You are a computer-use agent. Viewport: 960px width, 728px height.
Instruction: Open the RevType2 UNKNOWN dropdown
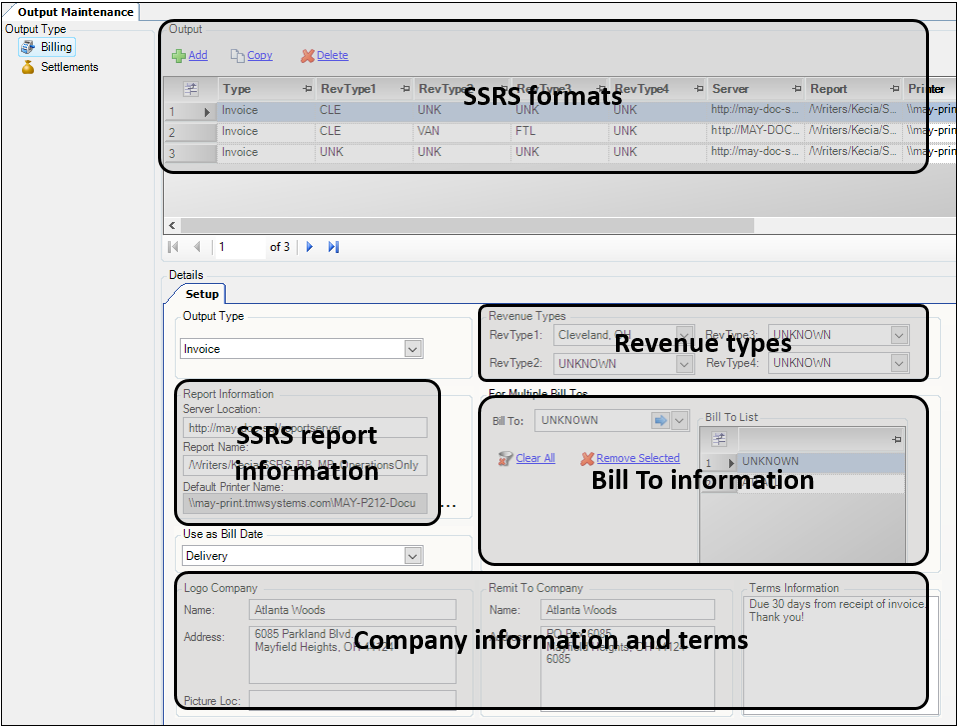tap(684, 364)
